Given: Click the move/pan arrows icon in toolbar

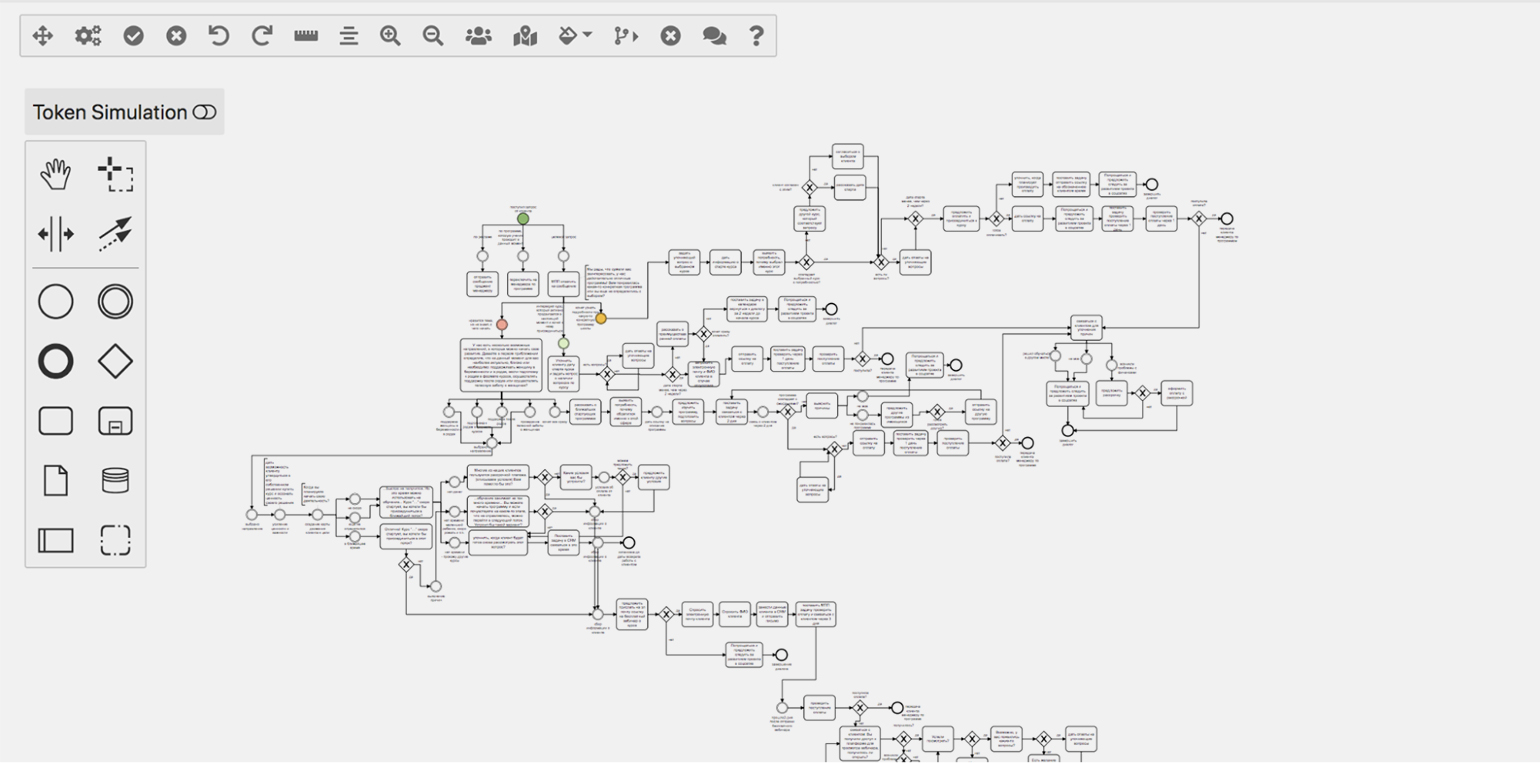Looking at the screenshot, I should pos(43,36).
